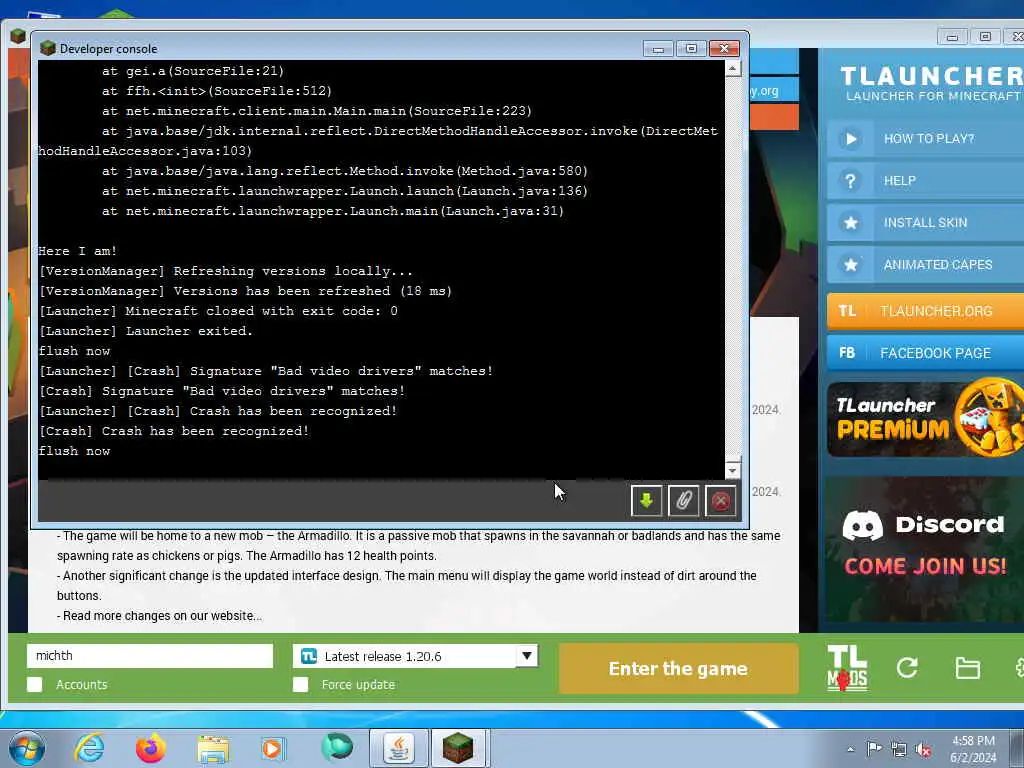Switch to the Minecraft block taskbar app
Screen dimensions: 1024x768
click(458, 748)
